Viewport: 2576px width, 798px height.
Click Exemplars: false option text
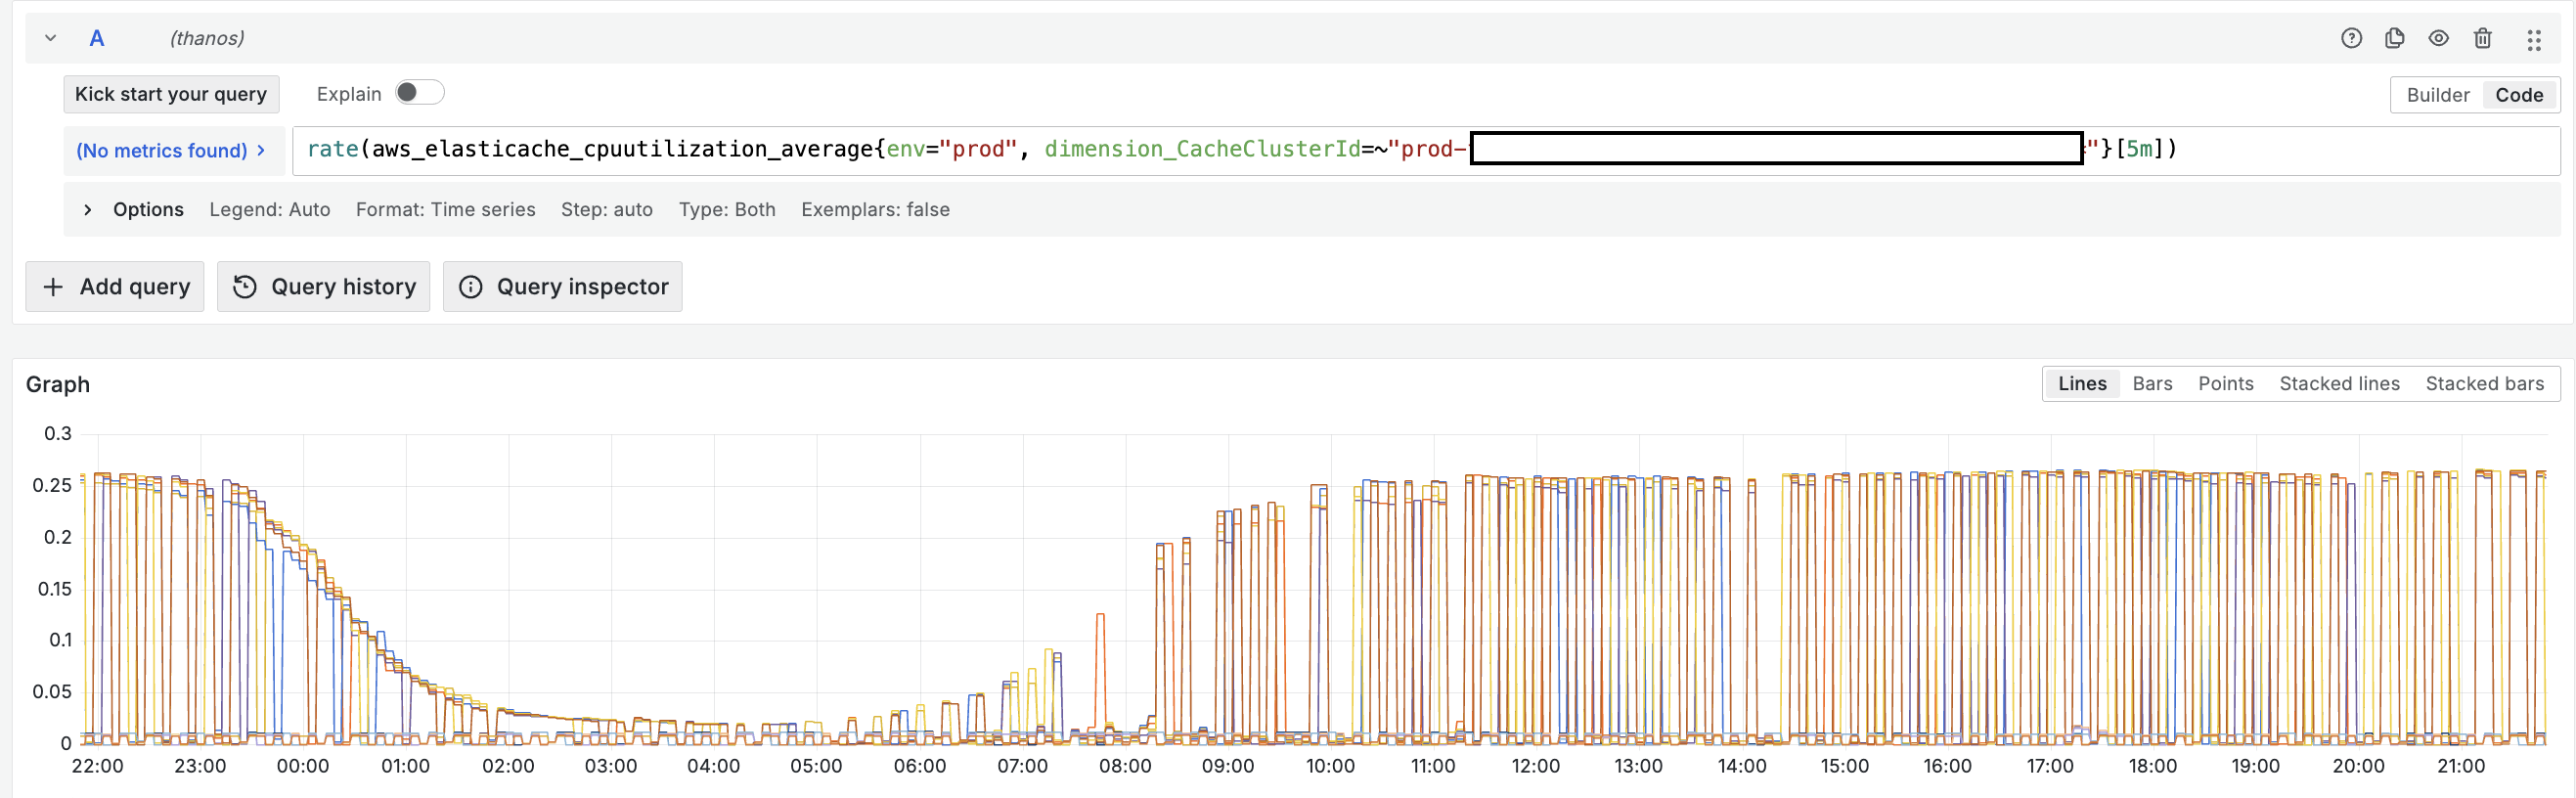click(x=875, y=209)
